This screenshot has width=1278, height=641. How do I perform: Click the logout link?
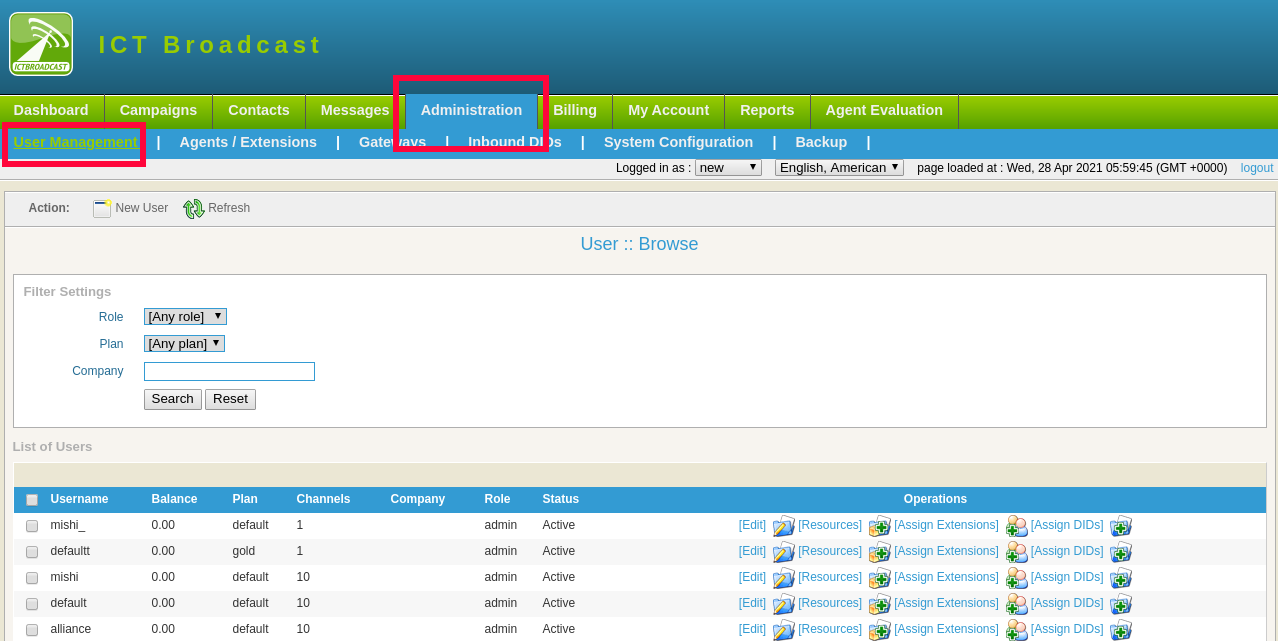[1257, 168]
